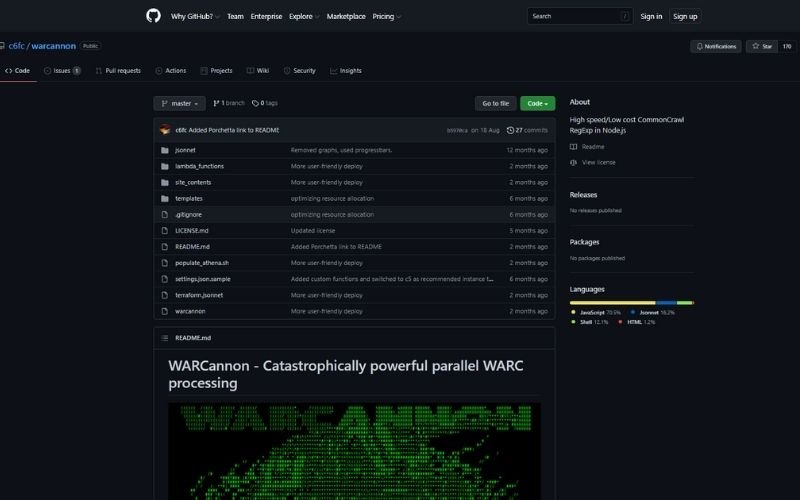Click the star icon
The width and height of the screenshot is (800, 500).
coord(756,46)
